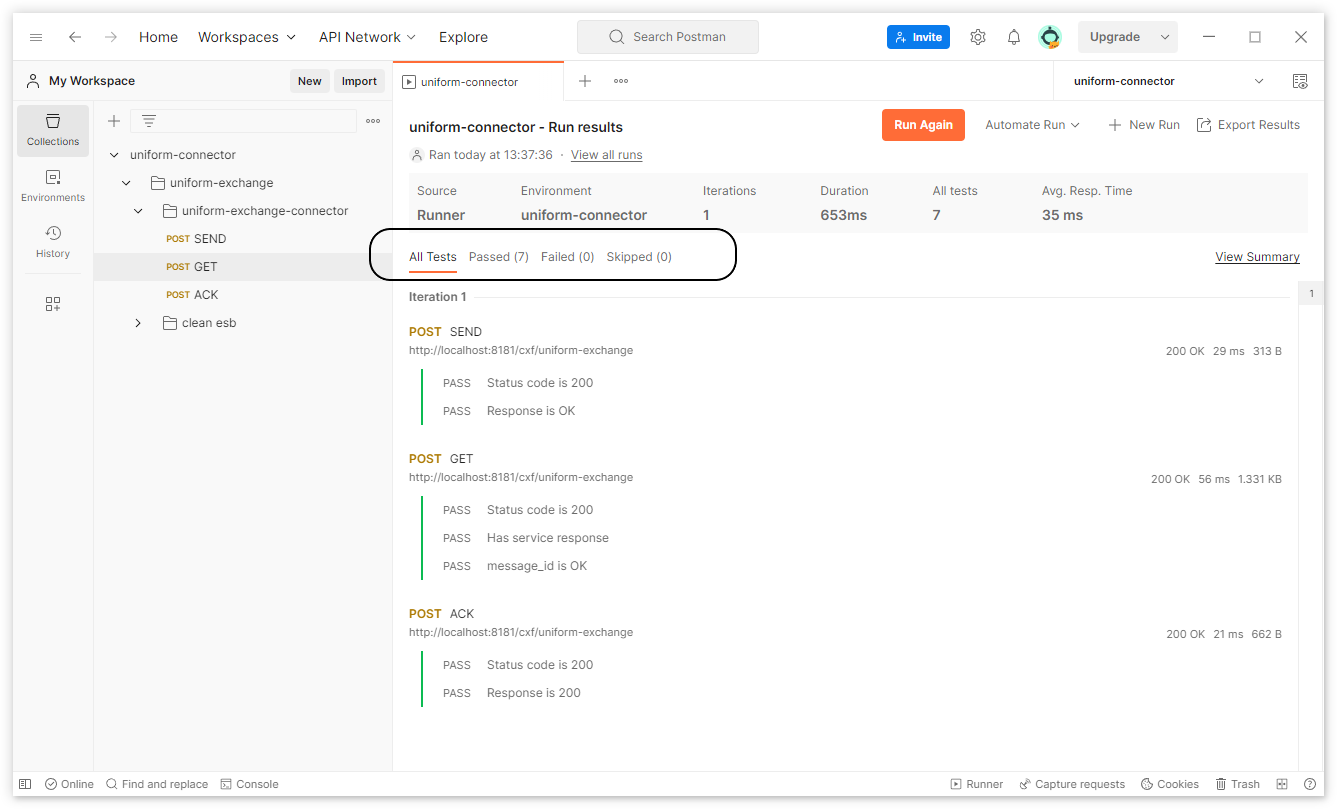
Task: Click the Run Again button
Action: point(922,125)
